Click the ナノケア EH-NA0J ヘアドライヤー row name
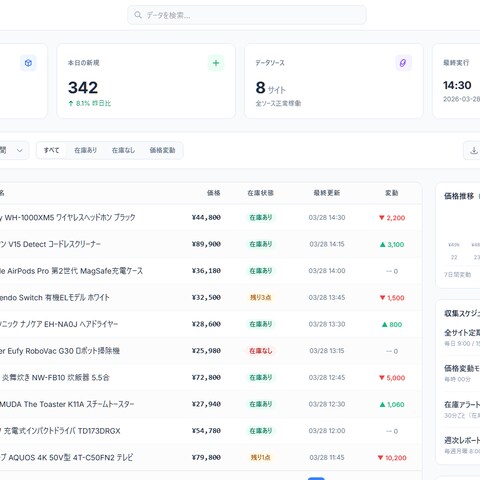This screenshot has width=480, height=480. tap(59, 324)
